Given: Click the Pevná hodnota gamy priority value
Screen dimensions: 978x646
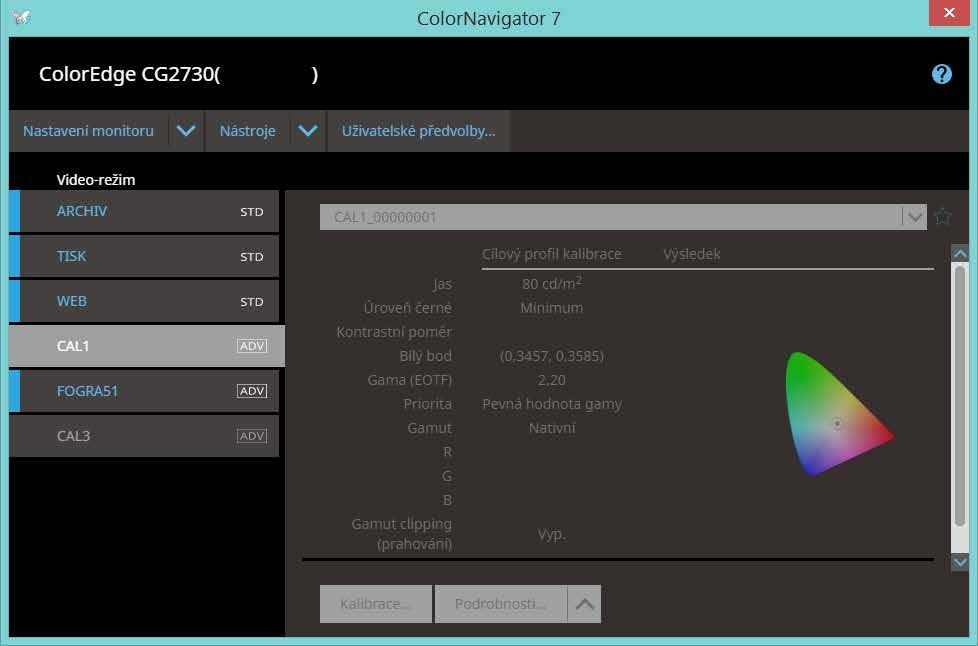Looking at the screenshot, I should (552, 405).
